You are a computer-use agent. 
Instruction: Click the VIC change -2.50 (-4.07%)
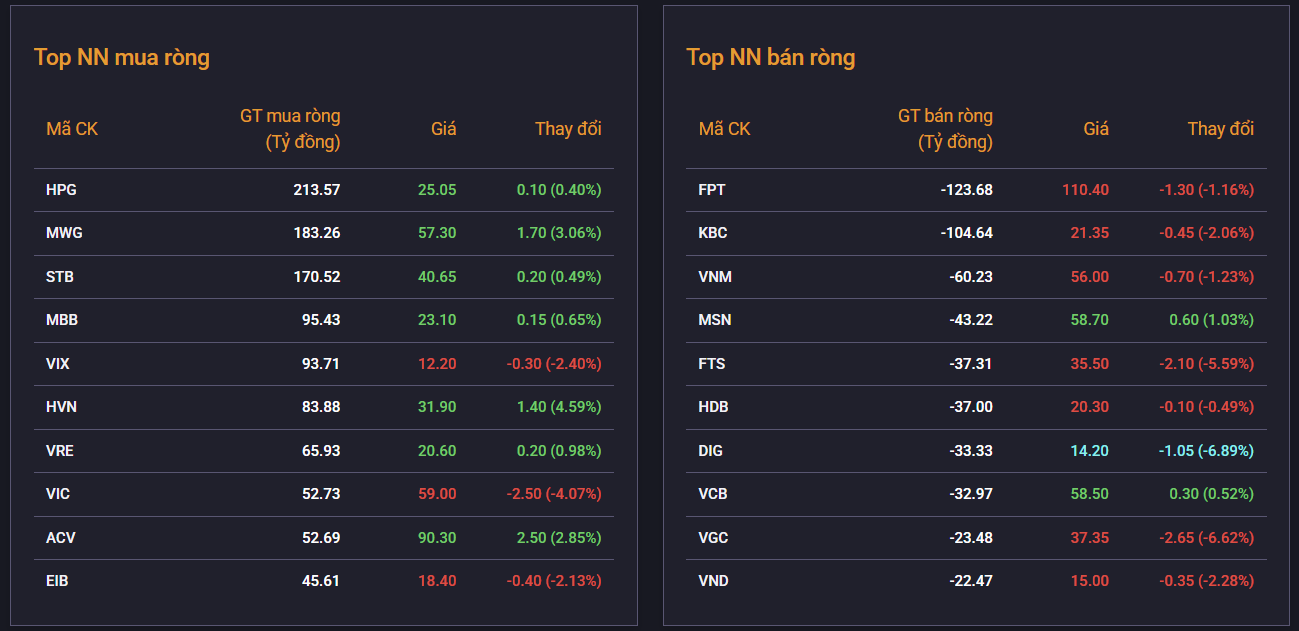click(554, 494)
